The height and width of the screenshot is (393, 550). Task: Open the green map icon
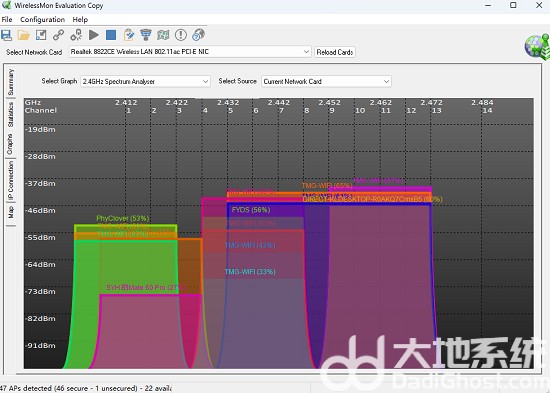163,35
